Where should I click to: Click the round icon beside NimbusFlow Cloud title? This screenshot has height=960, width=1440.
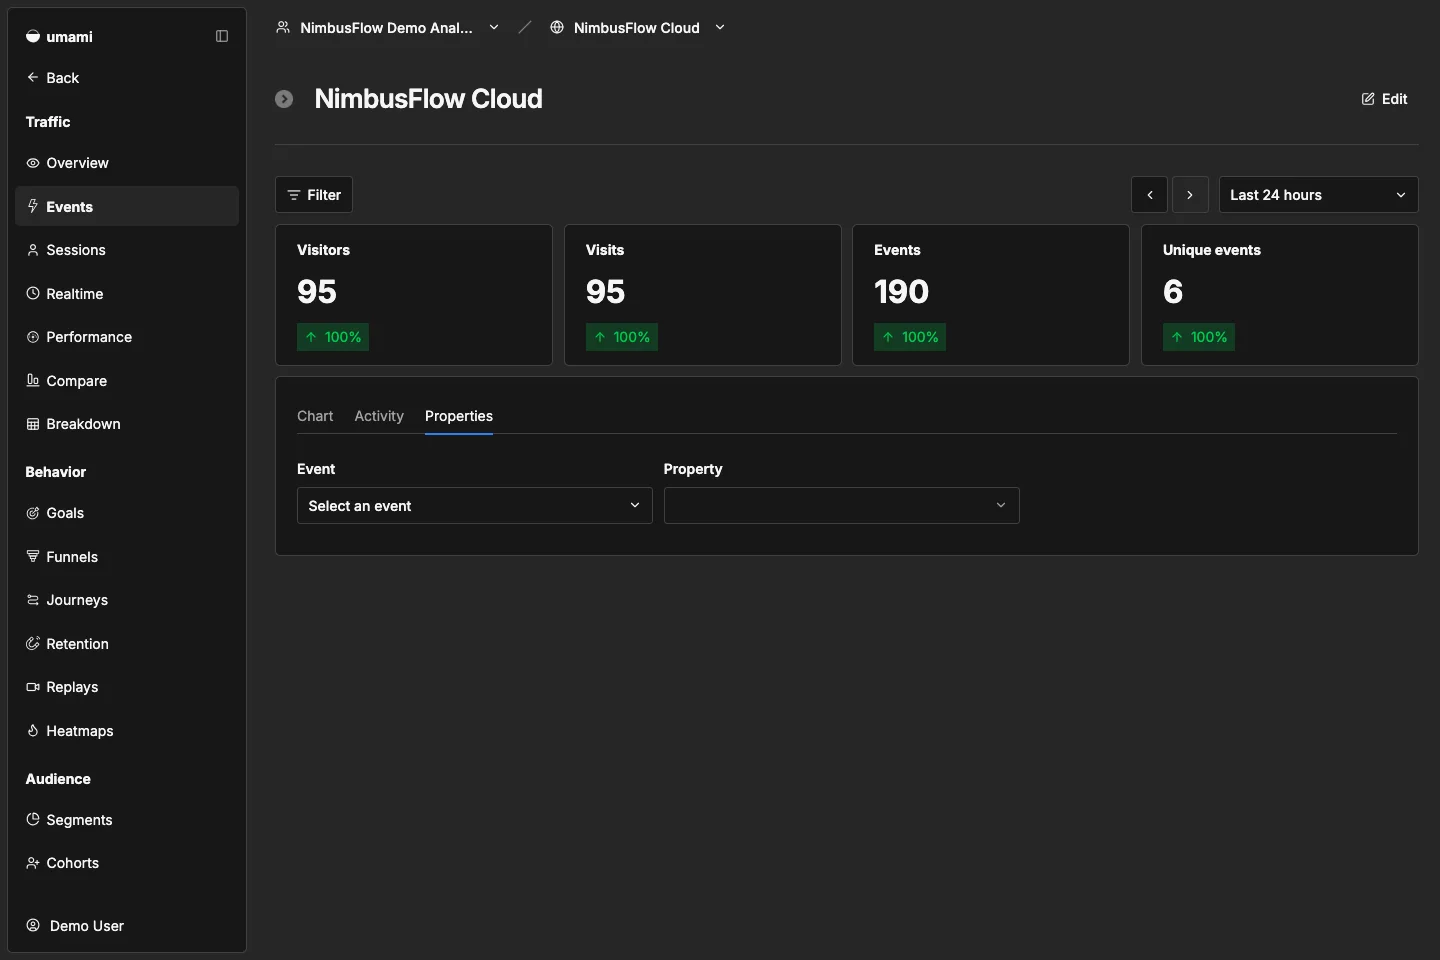(x=284, y=99)
